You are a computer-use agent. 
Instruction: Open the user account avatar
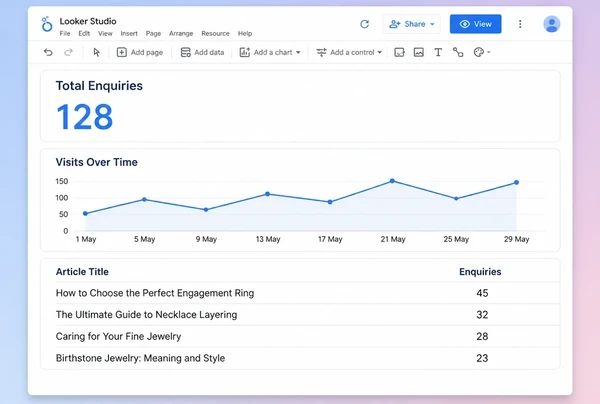tap(552, 24)
